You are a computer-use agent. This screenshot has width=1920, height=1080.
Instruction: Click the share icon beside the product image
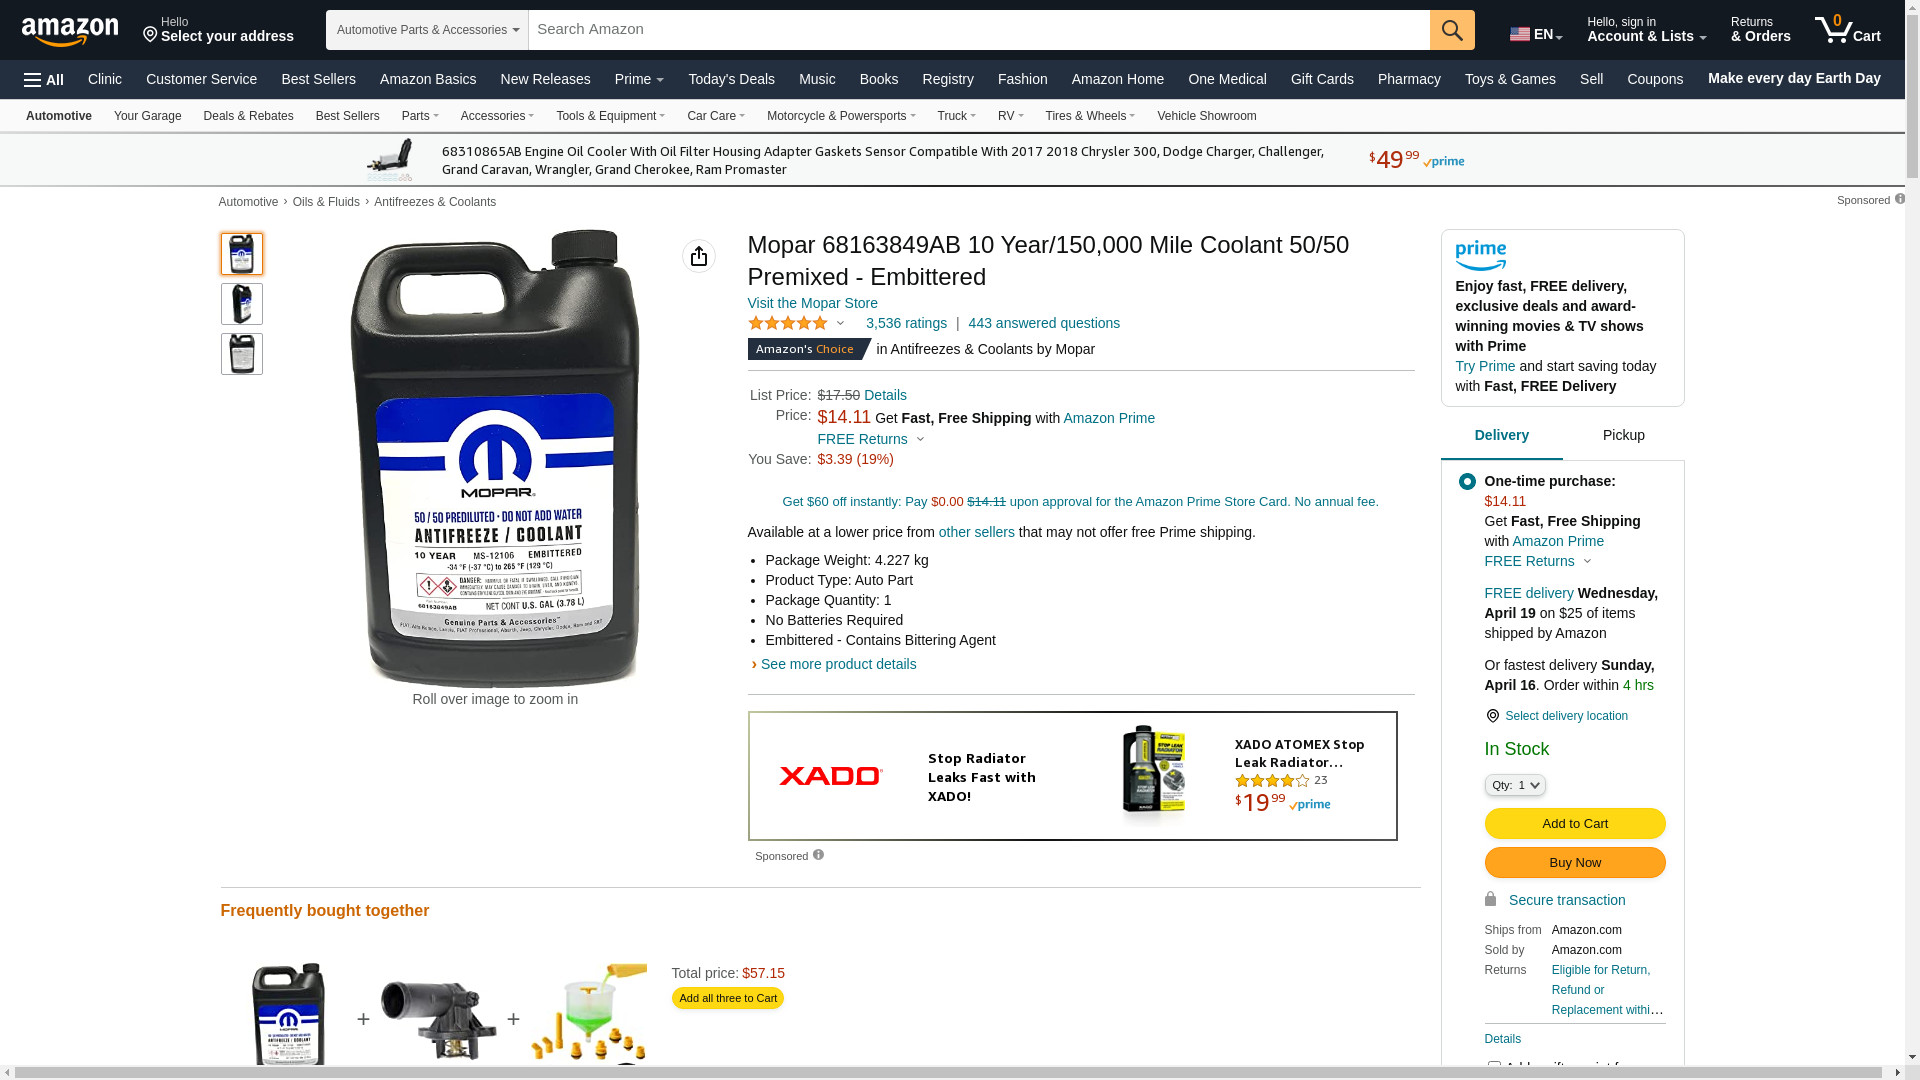[699, 256]
